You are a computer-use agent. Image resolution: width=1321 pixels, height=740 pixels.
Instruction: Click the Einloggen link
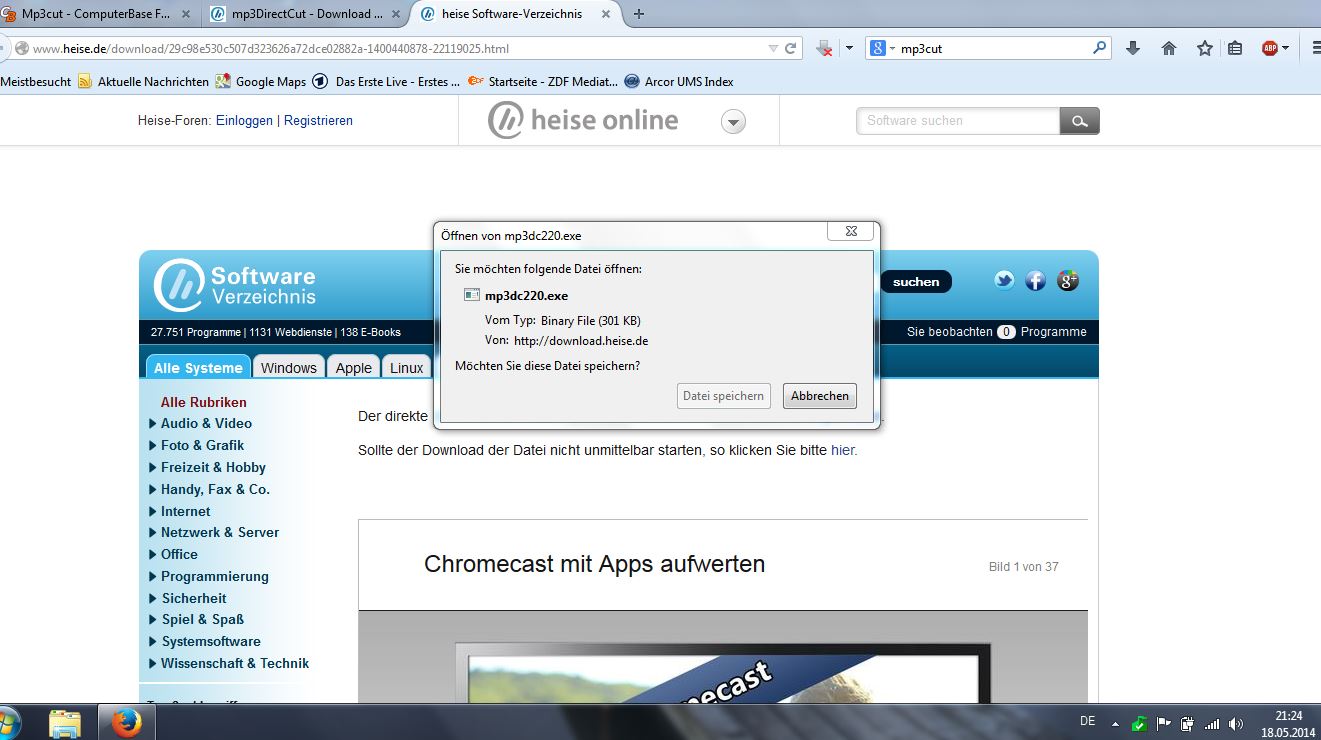tap(244, 120)
